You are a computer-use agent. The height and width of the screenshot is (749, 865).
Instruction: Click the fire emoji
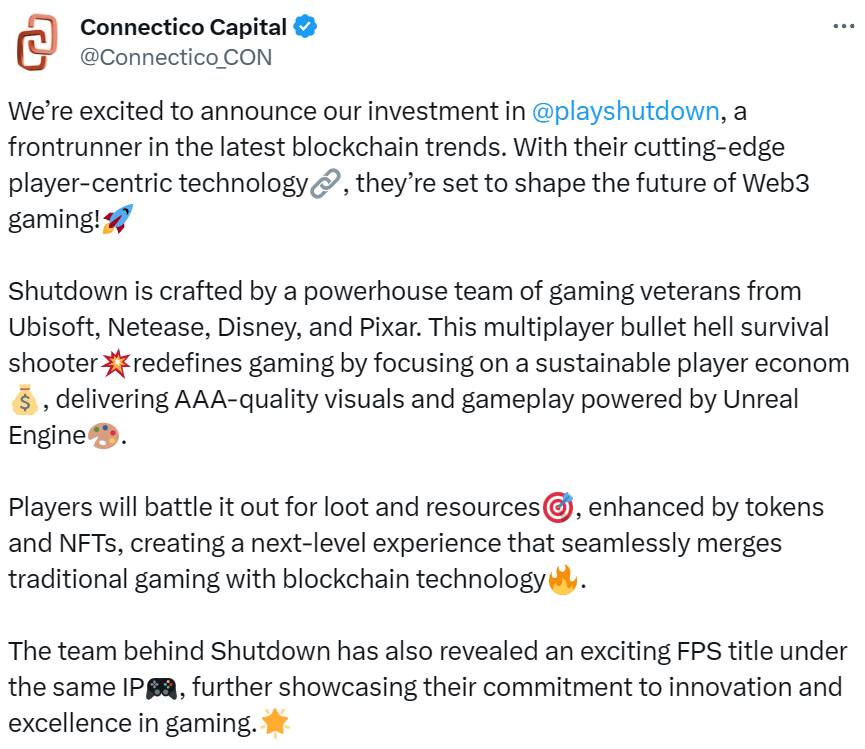563,580
